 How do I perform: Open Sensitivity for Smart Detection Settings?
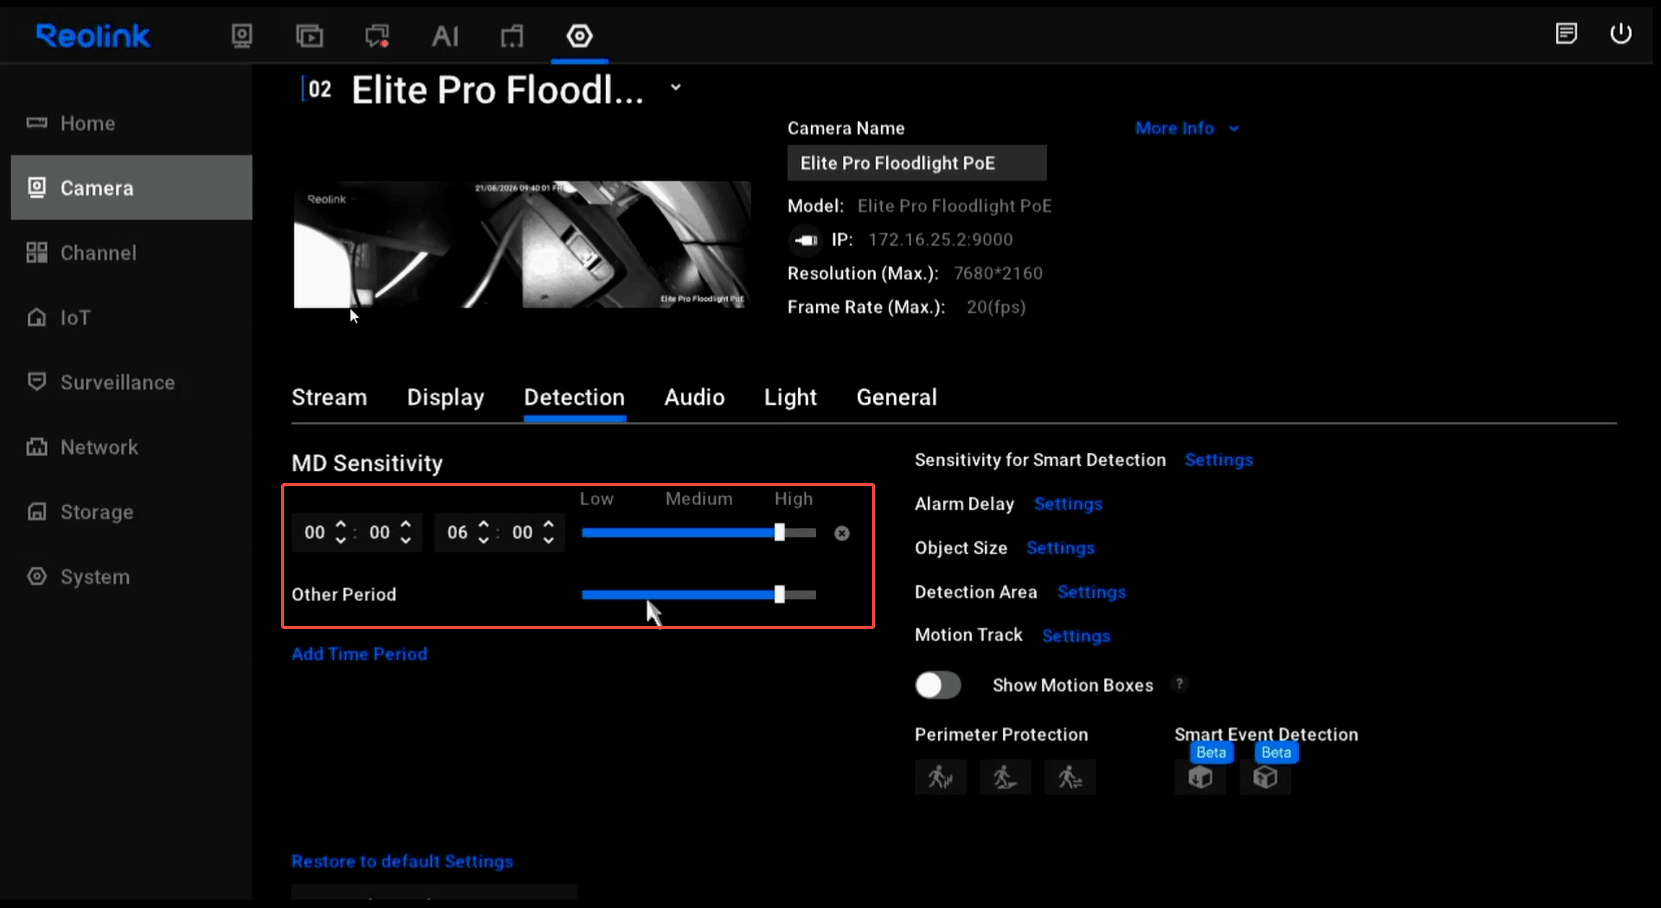coord(1219,460)
